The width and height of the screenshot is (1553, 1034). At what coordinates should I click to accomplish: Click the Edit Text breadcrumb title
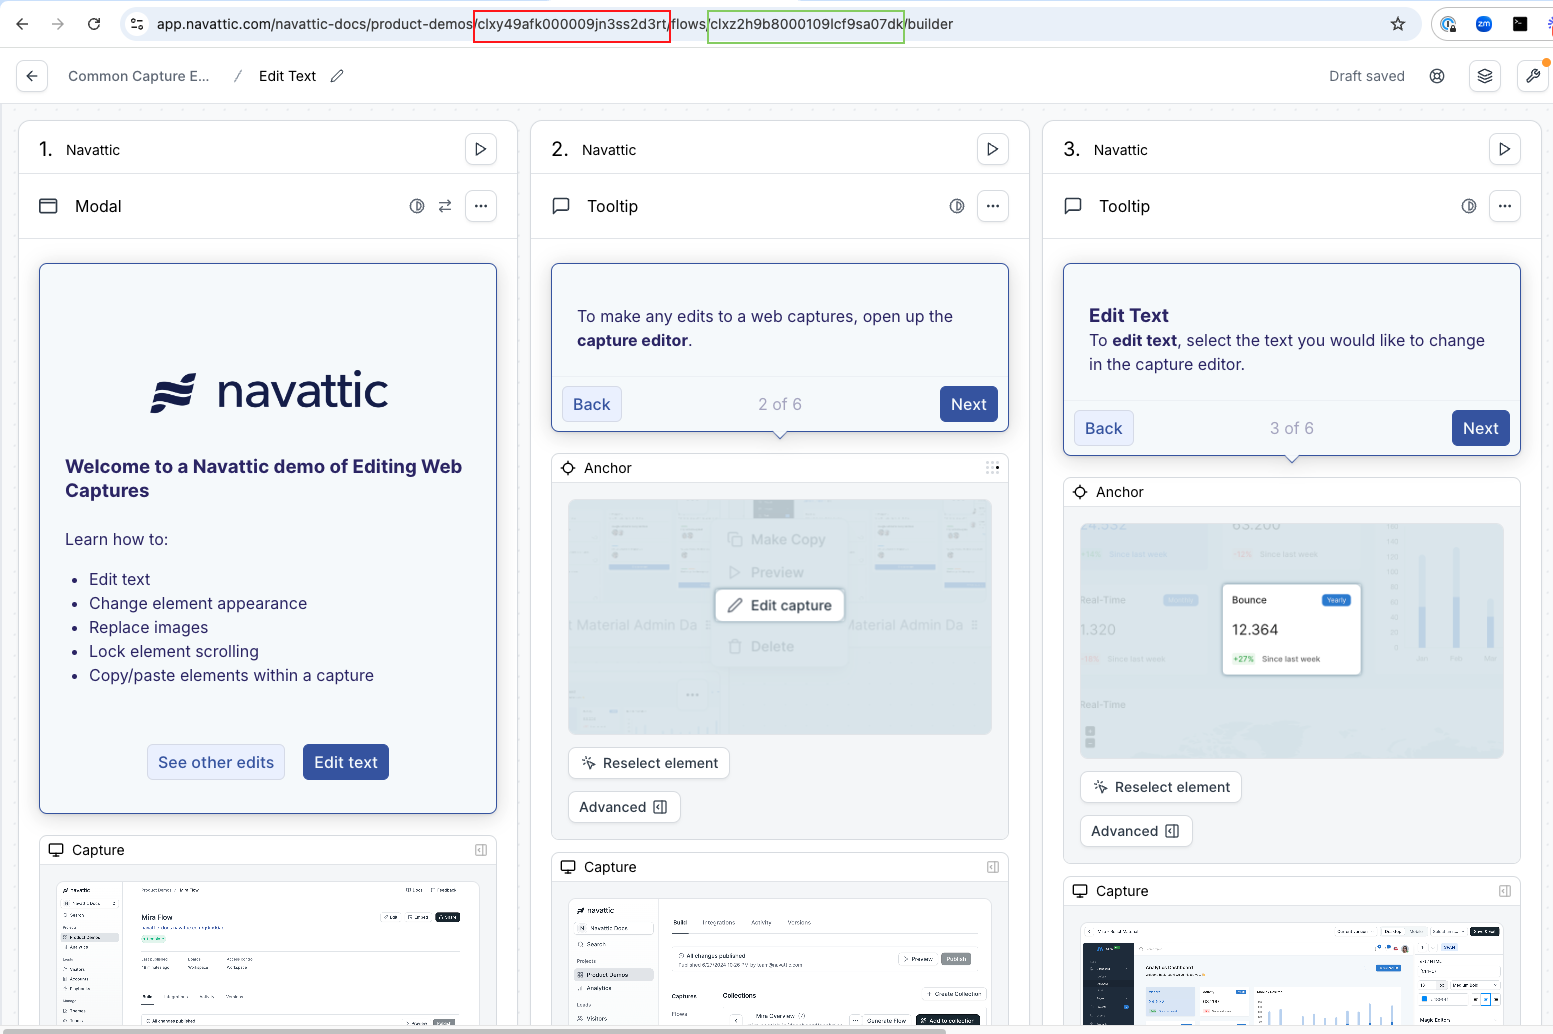287,76
